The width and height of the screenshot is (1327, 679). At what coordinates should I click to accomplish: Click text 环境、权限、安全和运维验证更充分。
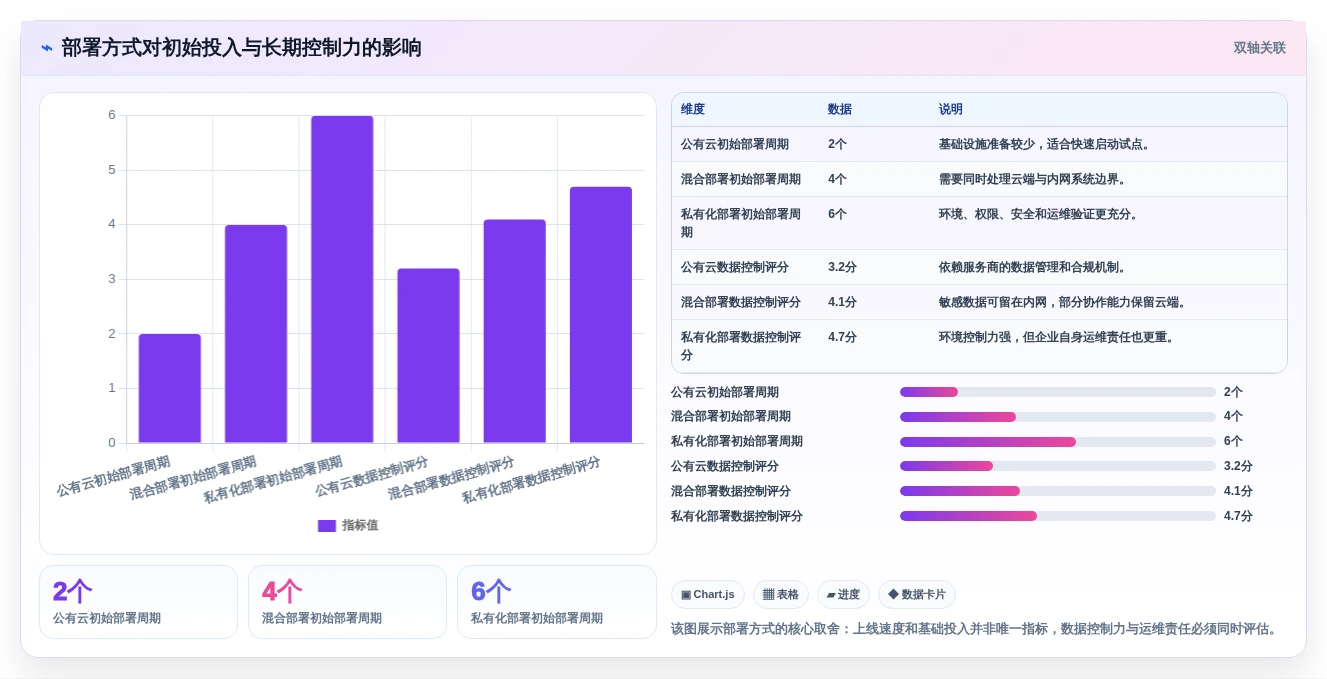(1041, 214)
